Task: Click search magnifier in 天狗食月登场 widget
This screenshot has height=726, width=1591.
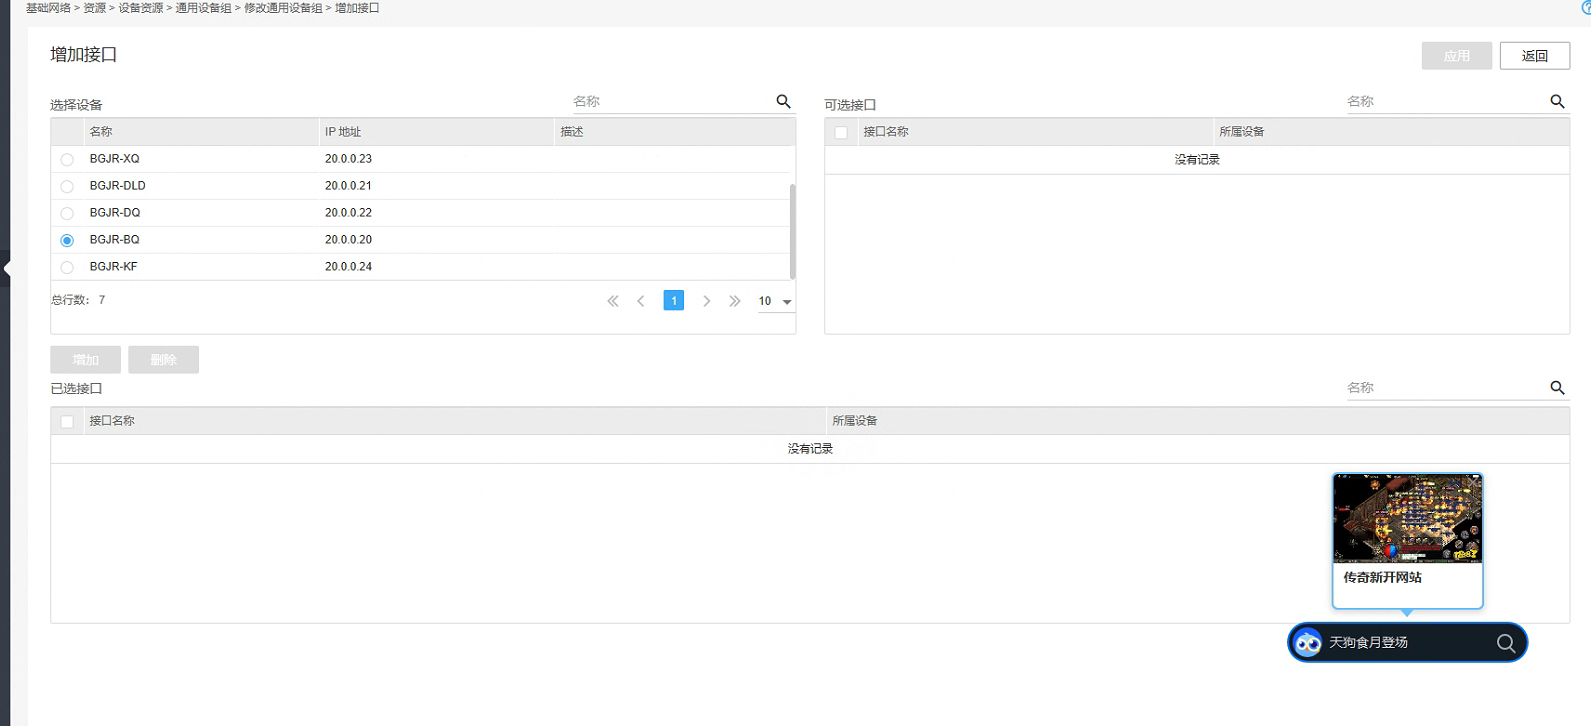Action: (1506, 643)
